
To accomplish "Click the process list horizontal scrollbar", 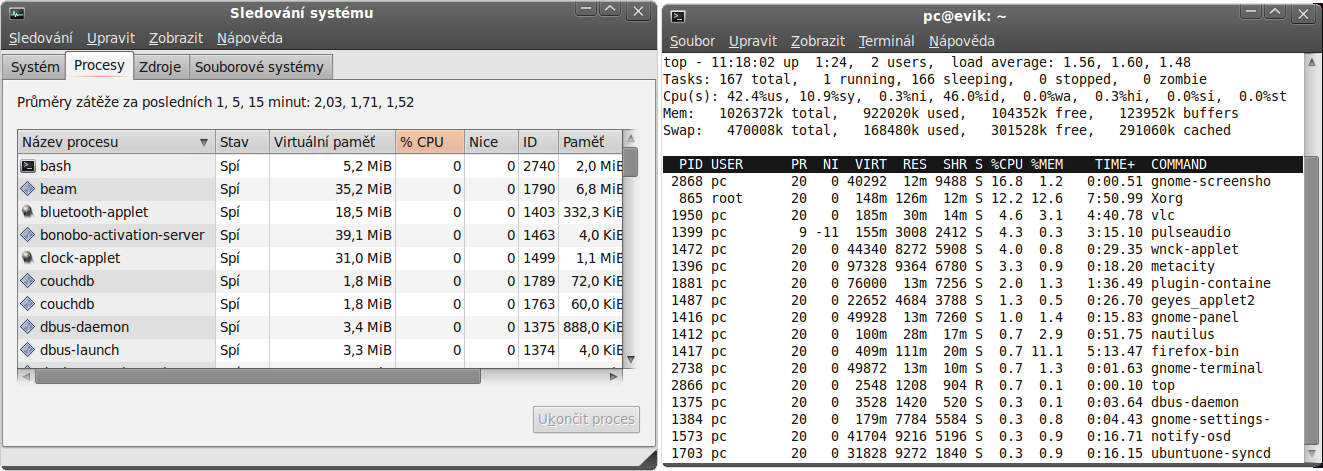I will [x=257, y=376].
